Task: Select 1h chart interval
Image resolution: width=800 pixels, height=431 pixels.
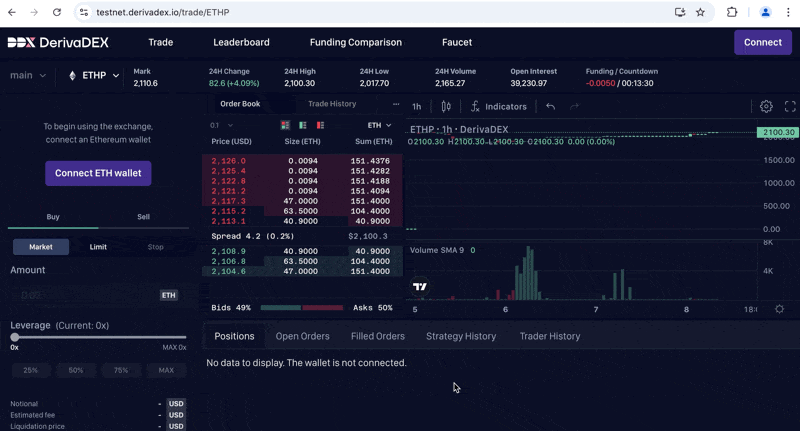Action: [x=417, y=107]
